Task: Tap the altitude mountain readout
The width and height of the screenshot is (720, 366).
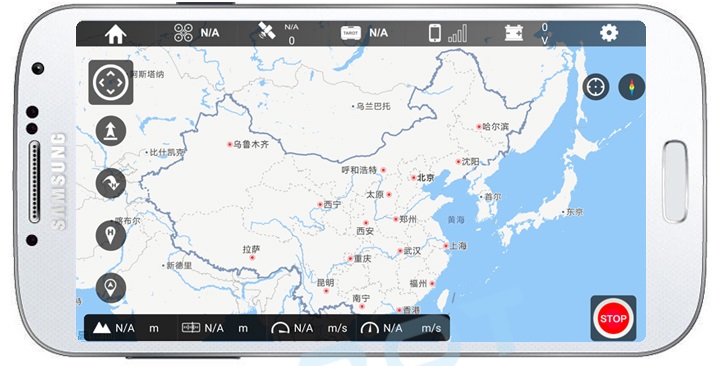Action: [126, 328]
